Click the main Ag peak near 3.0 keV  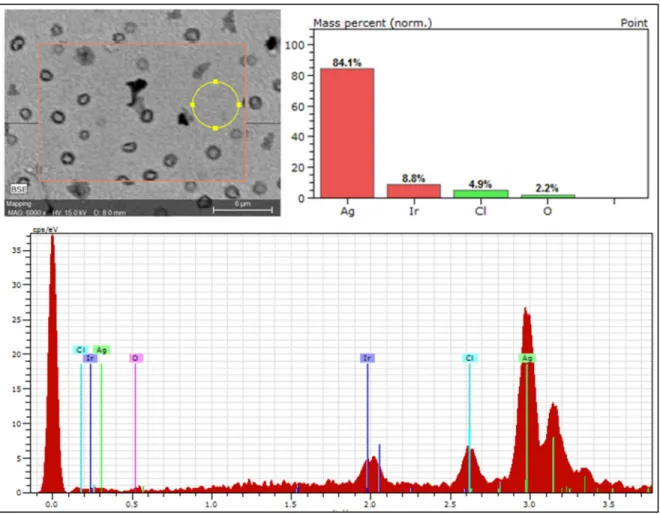pyautogui.click(x=526, y=400)
